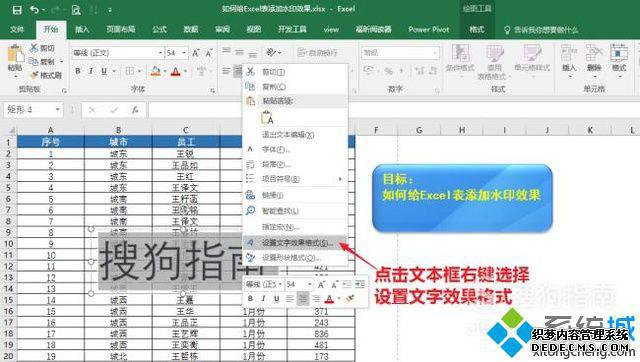Toggle Underline in the ribbon font group
Screen dimensions: 640x362
(x=104, y=71)
